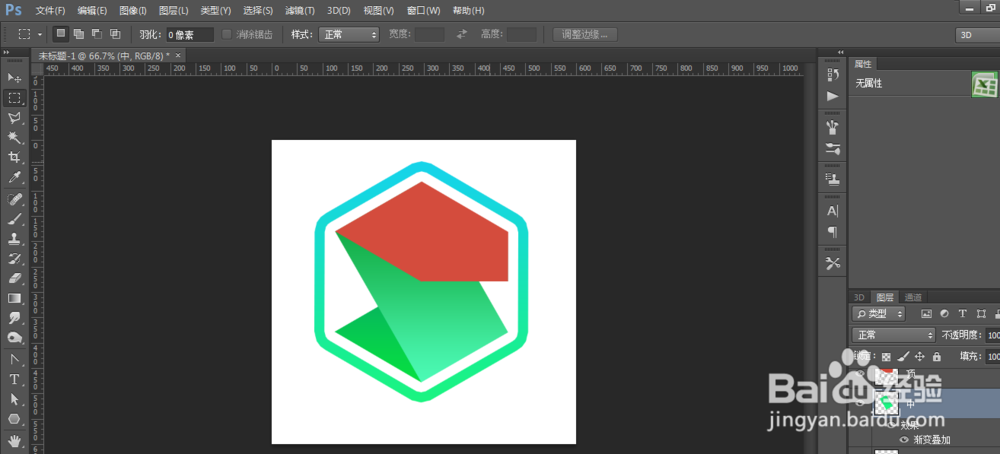Close the 未标题-1 document tab
The image size is (1000, 454).
(178, 55)
